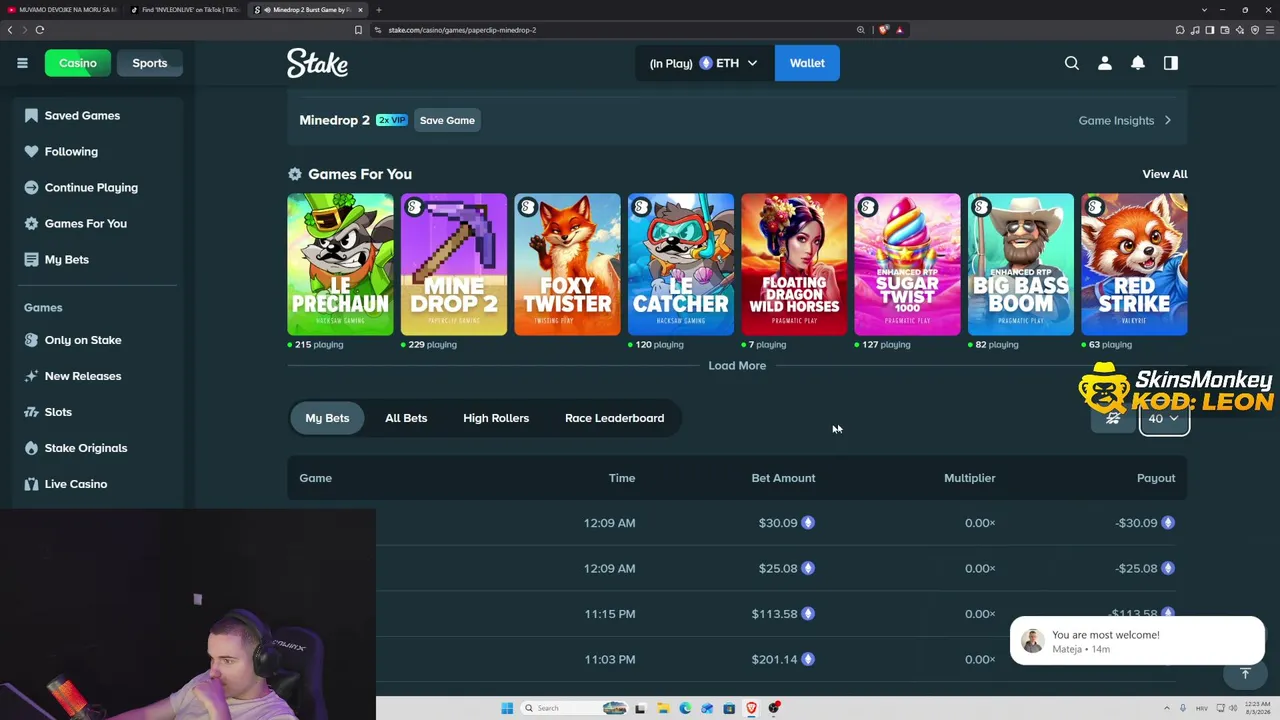Select the All Bets tab
Viewport: 1280px width, 720px height.
tap(406, 418)
